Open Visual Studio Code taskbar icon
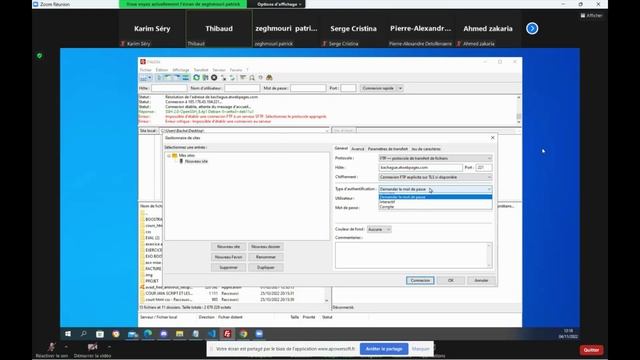 tap(211, 334)
